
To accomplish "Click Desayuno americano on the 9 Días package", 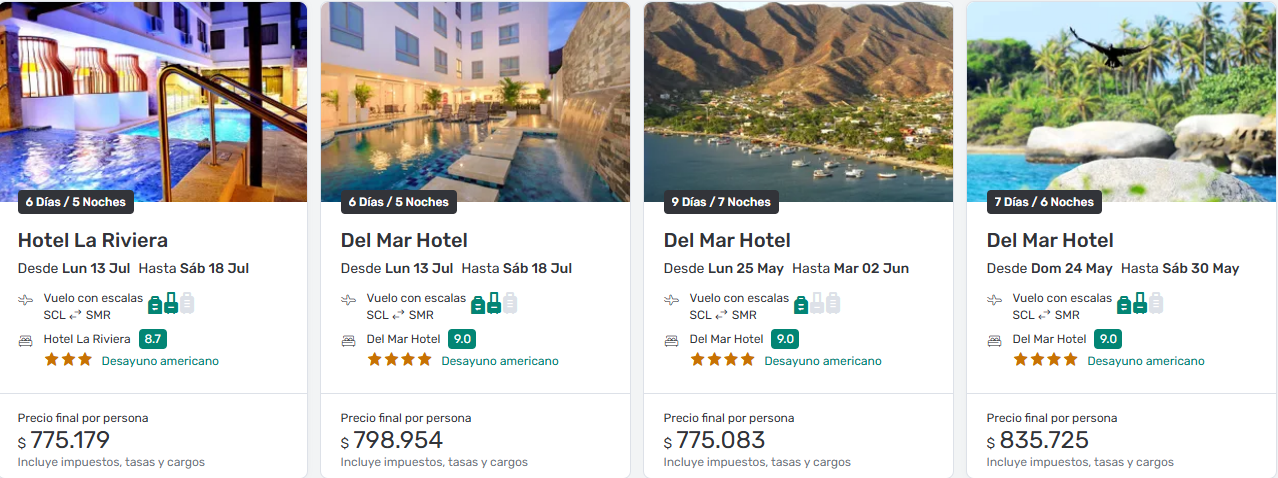I will coord(823,361).
